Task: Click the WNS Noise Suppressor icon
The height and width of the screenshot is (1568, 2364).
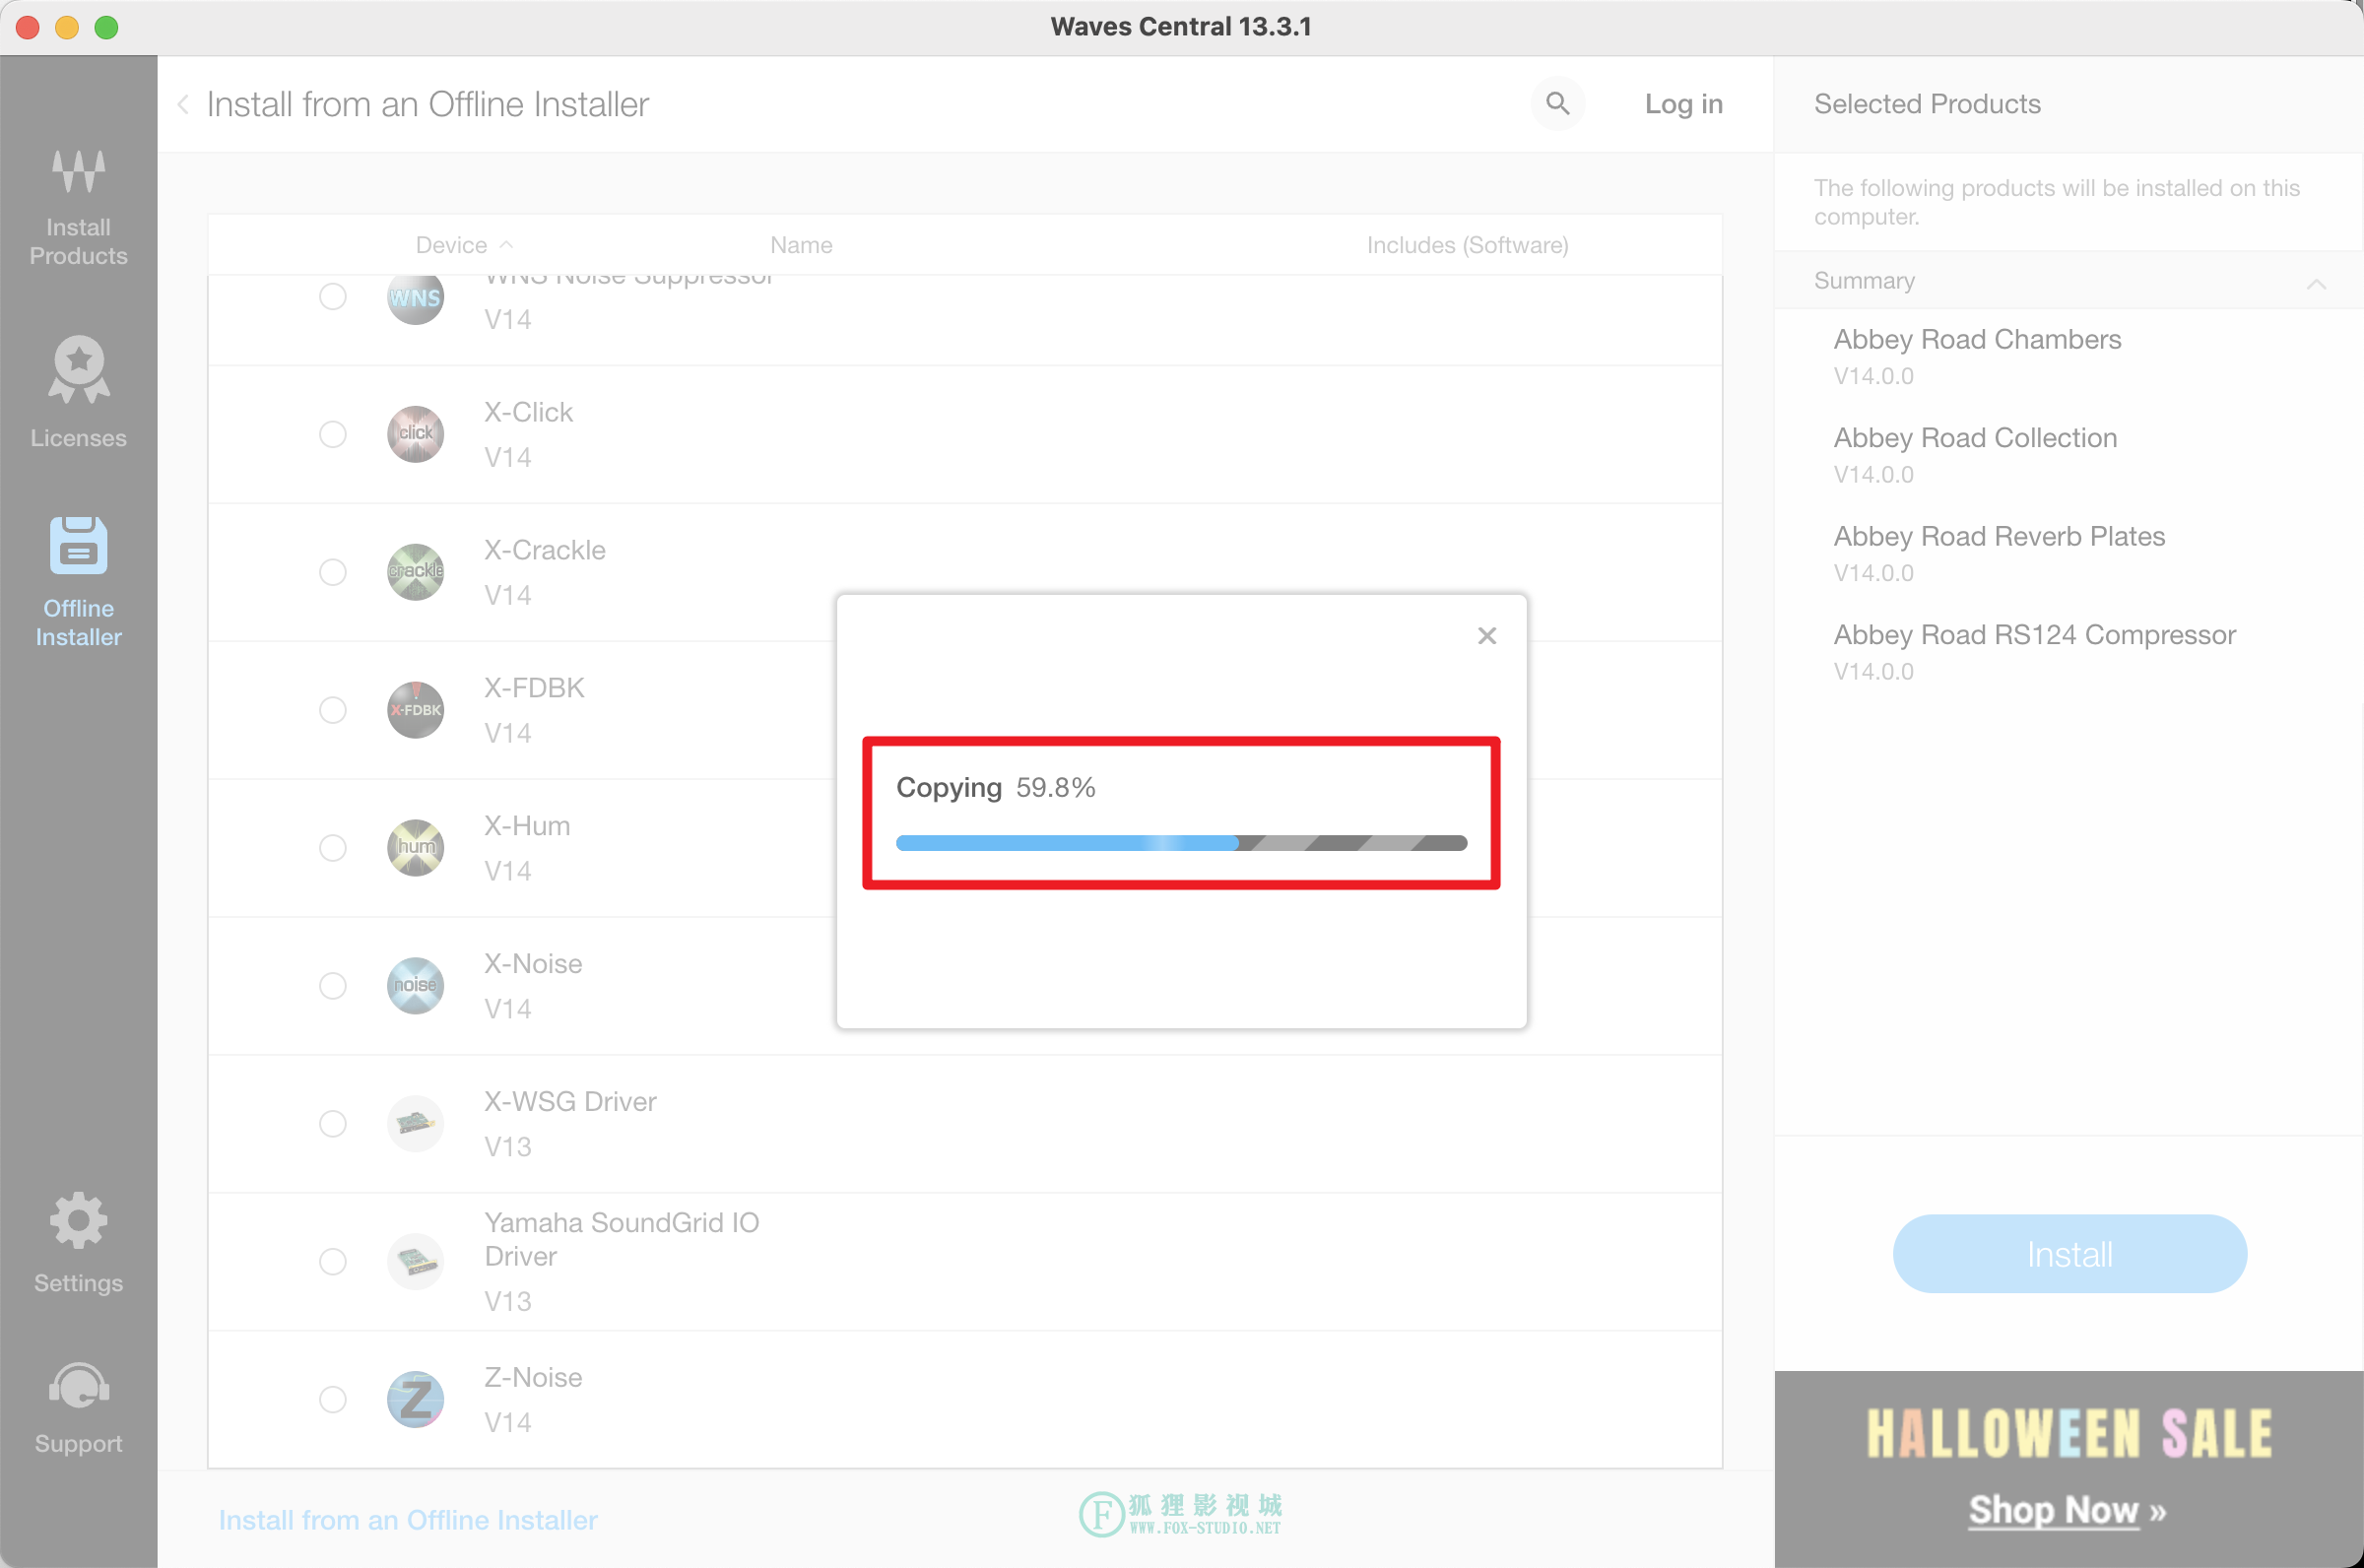Action: (415, 298)
